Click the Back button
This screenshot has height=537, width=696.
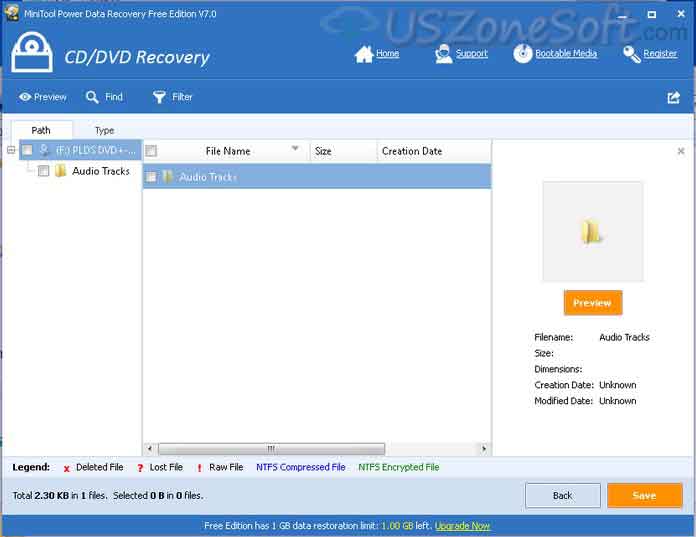coord(562,495)
